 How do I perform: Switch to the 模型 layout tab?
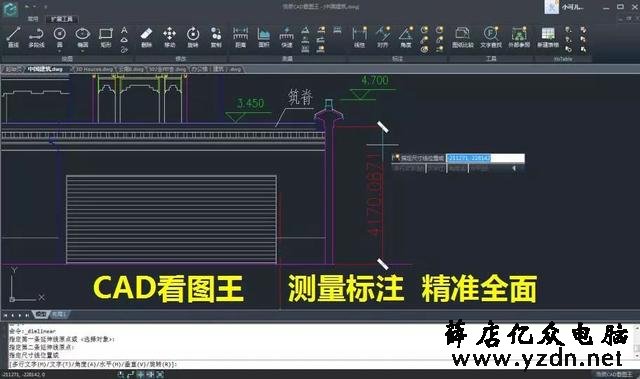pyautogui.click(x=41, y=315)
